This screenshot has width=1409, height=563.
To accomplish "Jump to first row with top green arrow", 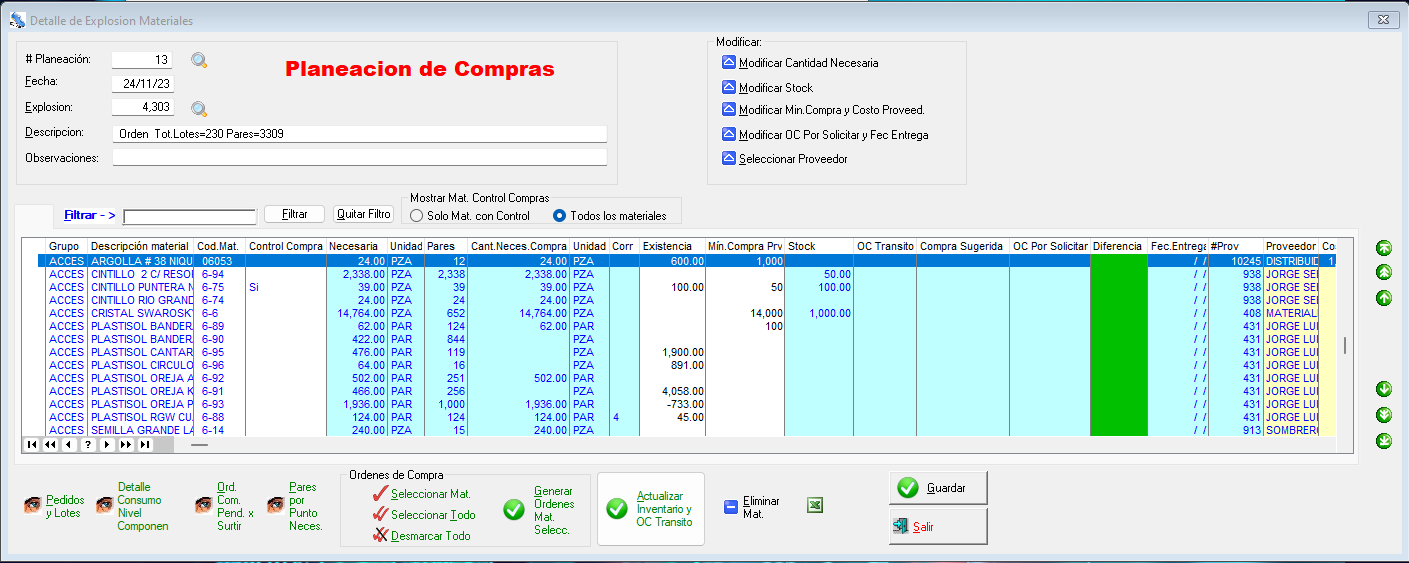I will 1384,248.
